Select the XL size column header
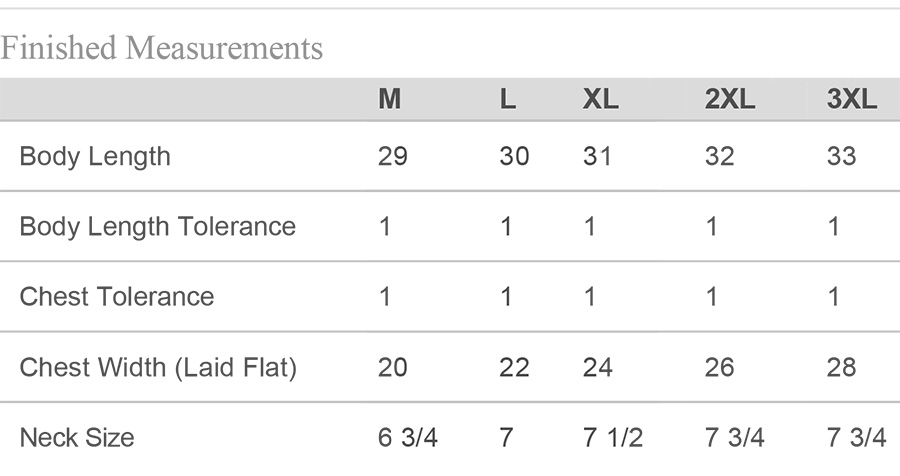The width and height of the screenshot is (900, 476). click(600, 99)
